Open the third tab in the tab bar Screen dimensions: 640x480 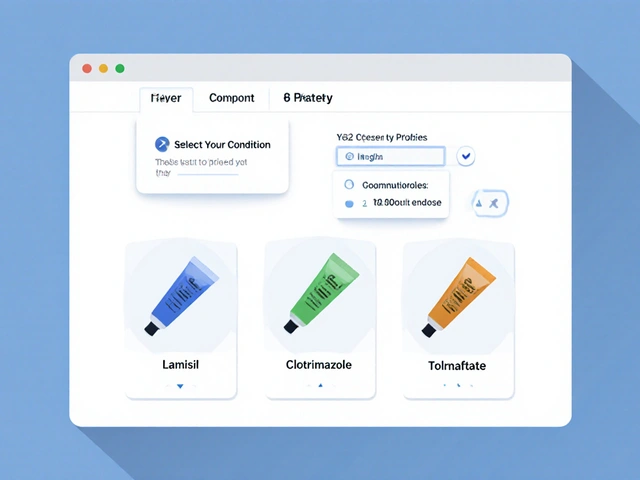point(308,98)
